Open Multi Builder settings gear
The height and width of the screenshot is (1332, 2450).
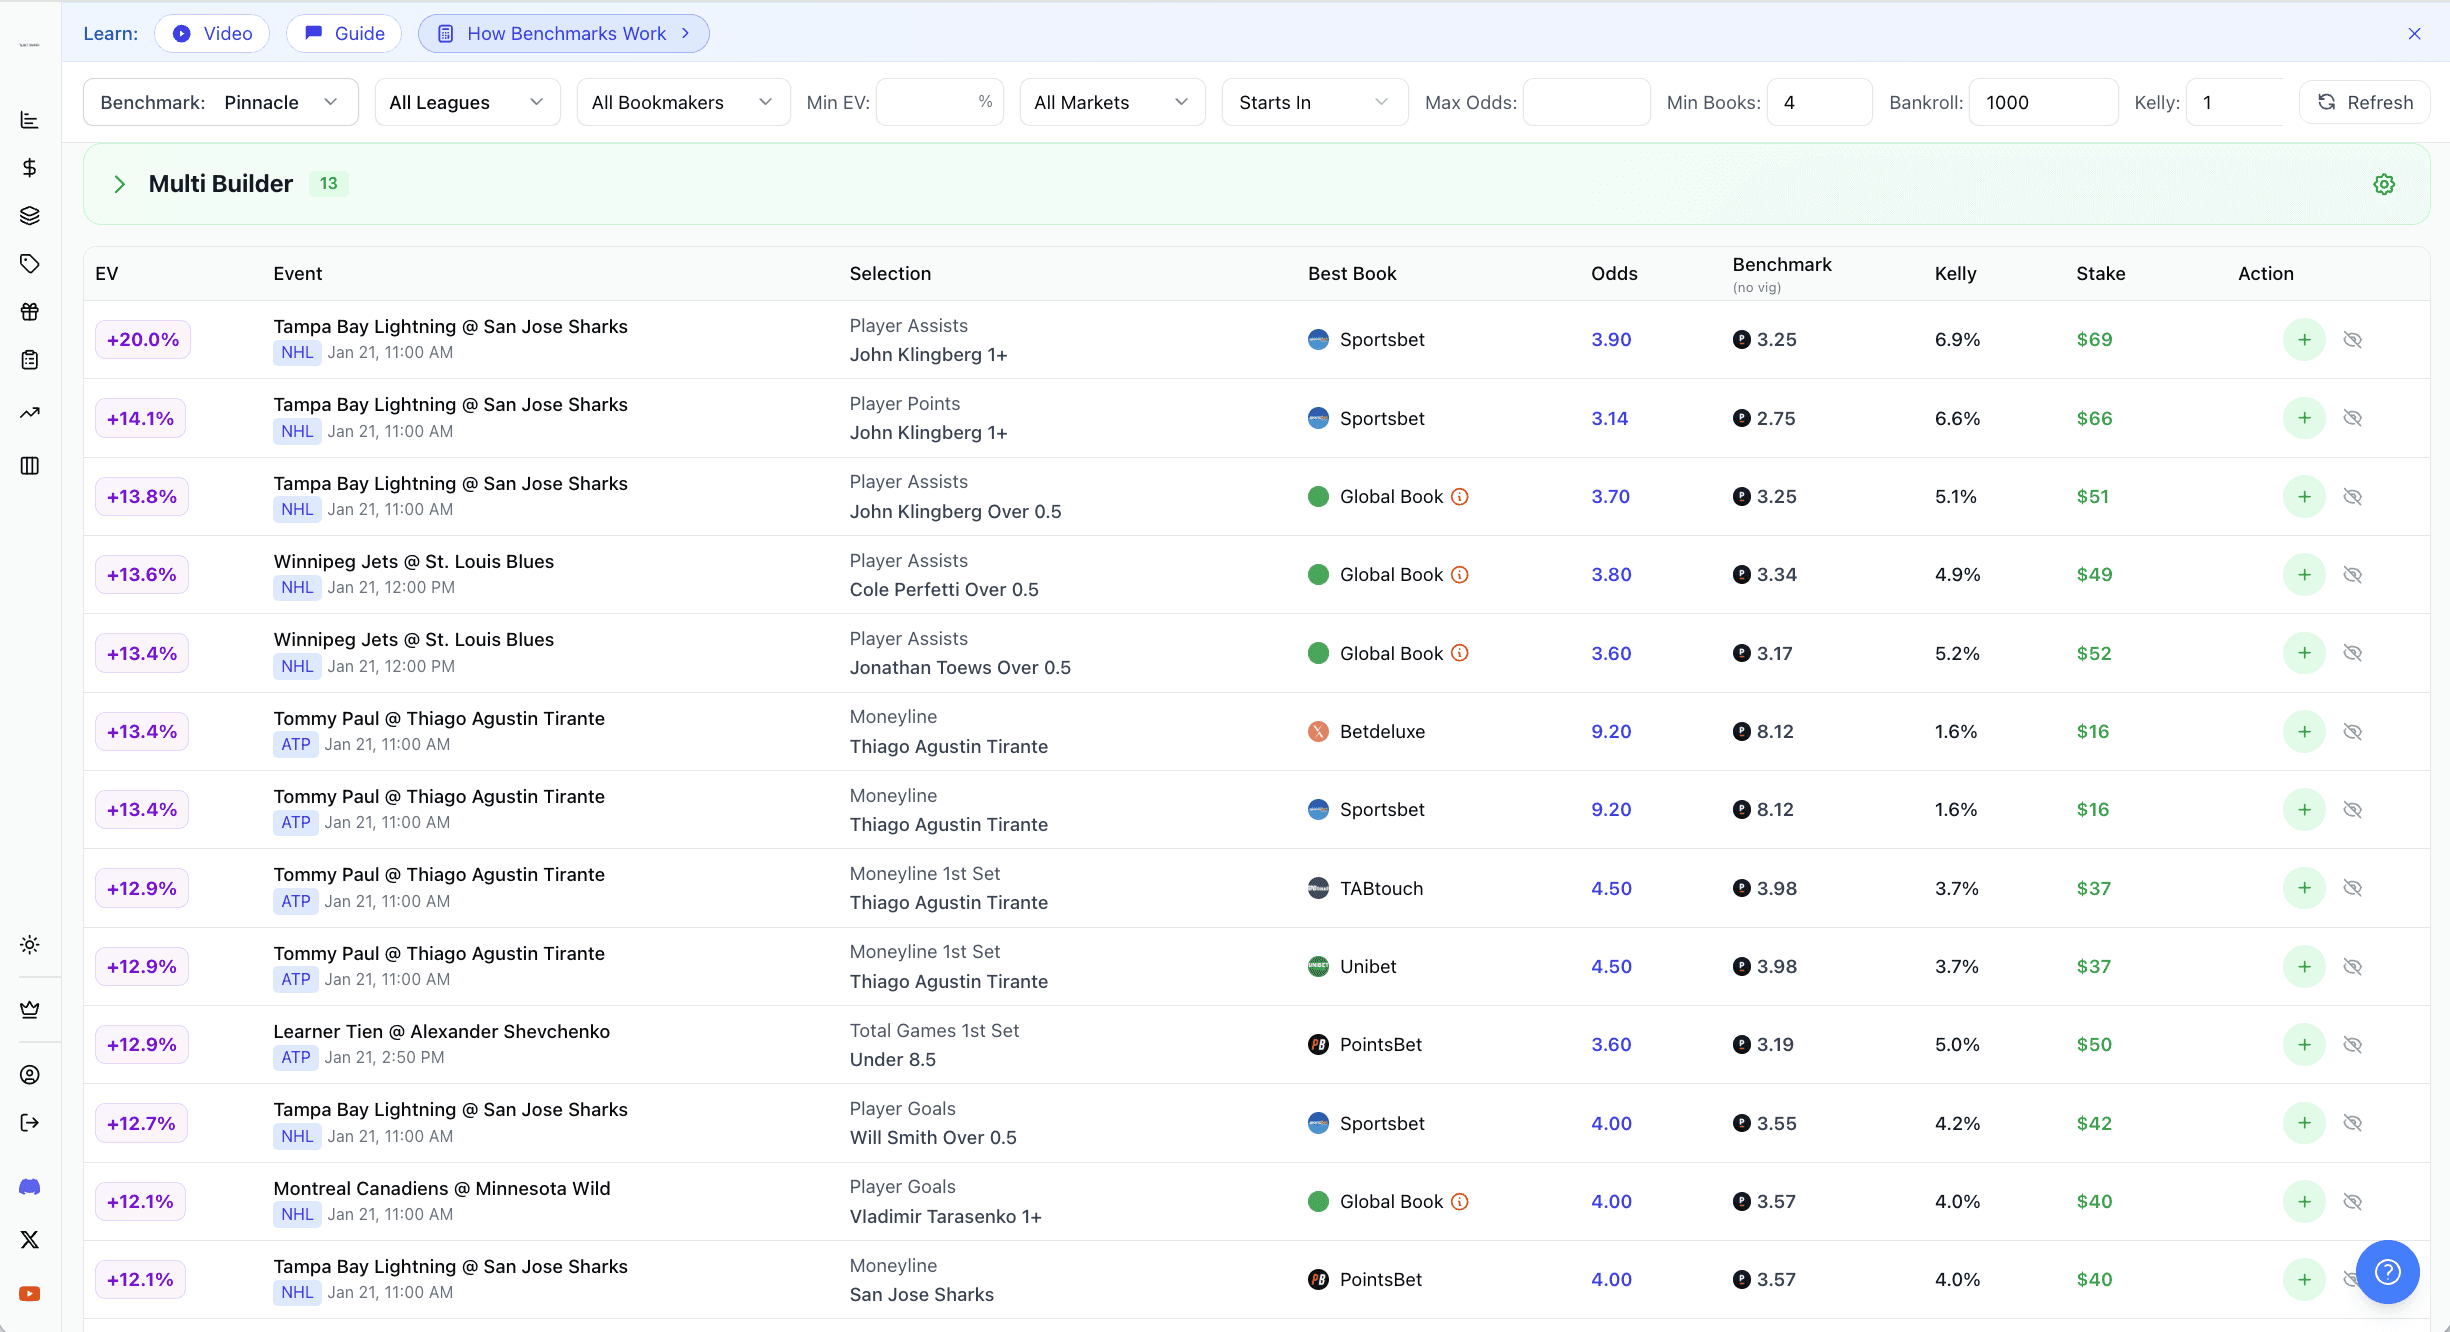2384,185
